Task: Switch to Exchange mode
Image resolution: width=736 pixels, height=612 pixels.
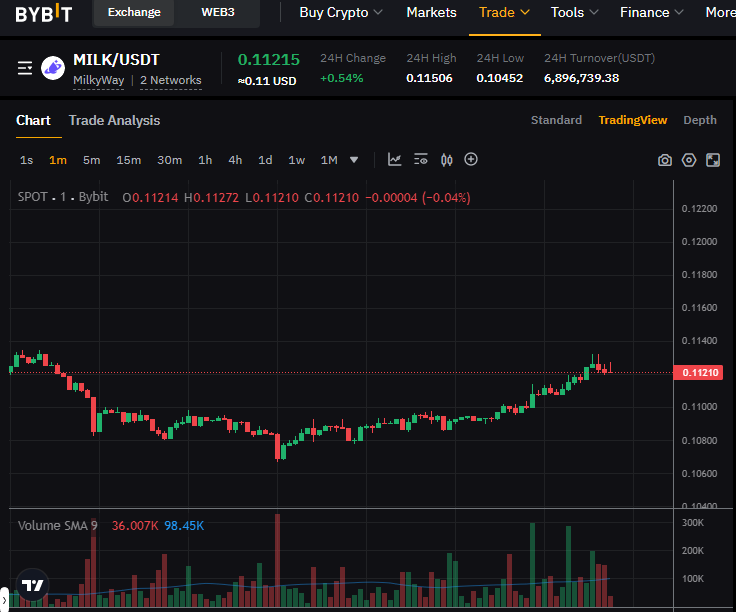Action: tap(134, 12)
